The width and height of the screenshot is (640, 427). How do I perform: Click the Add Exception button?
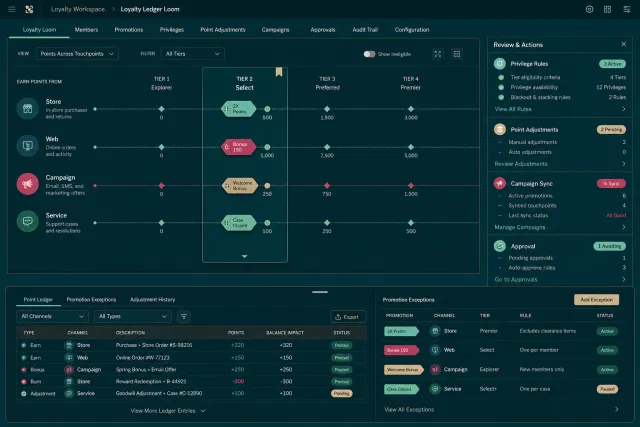[596, 300]
